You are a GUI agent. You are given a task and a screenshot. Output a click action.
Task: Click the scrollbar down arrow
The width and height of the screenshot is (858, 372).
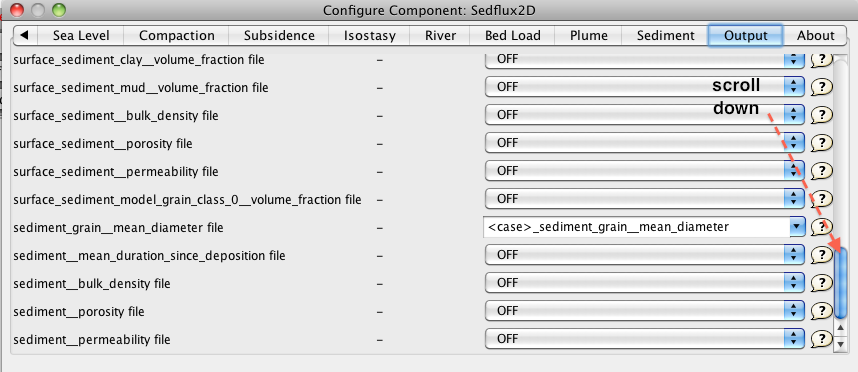[841, 345]
